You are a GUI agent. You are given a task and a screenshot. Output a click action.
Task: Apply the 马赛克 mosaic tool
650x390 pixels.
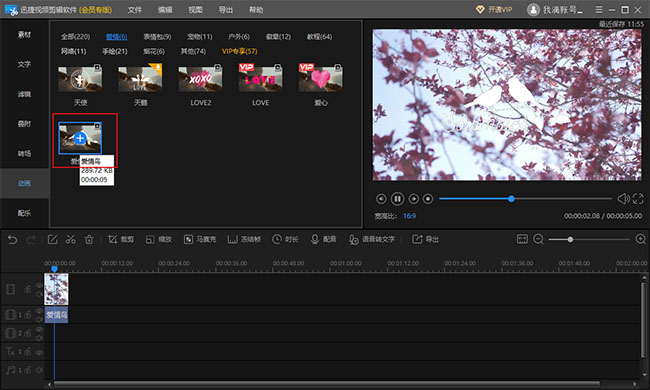coord(200,240)
